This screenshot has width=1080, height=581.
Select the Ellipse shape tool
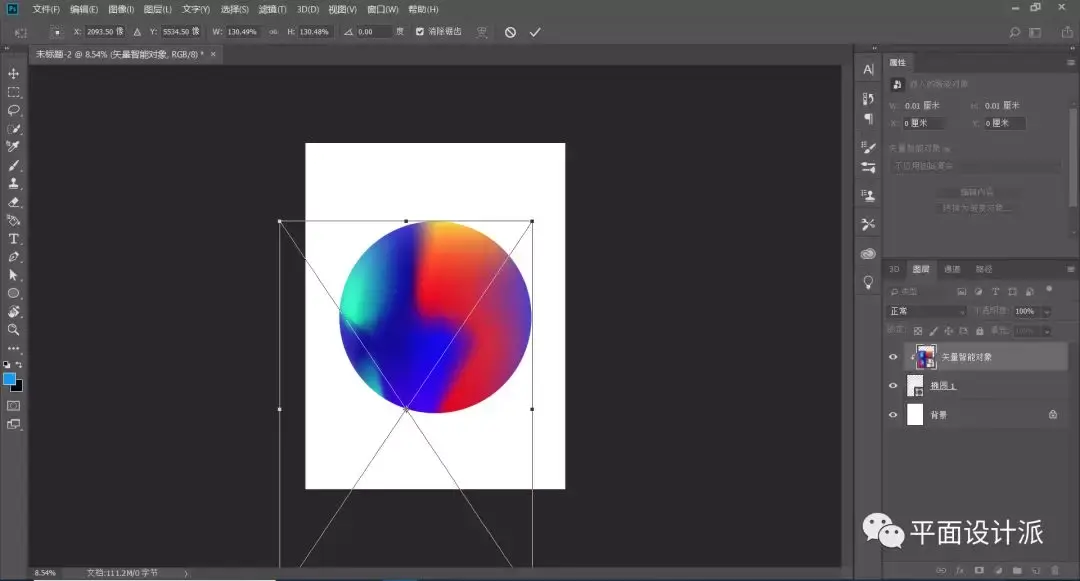tap(13, 293)
